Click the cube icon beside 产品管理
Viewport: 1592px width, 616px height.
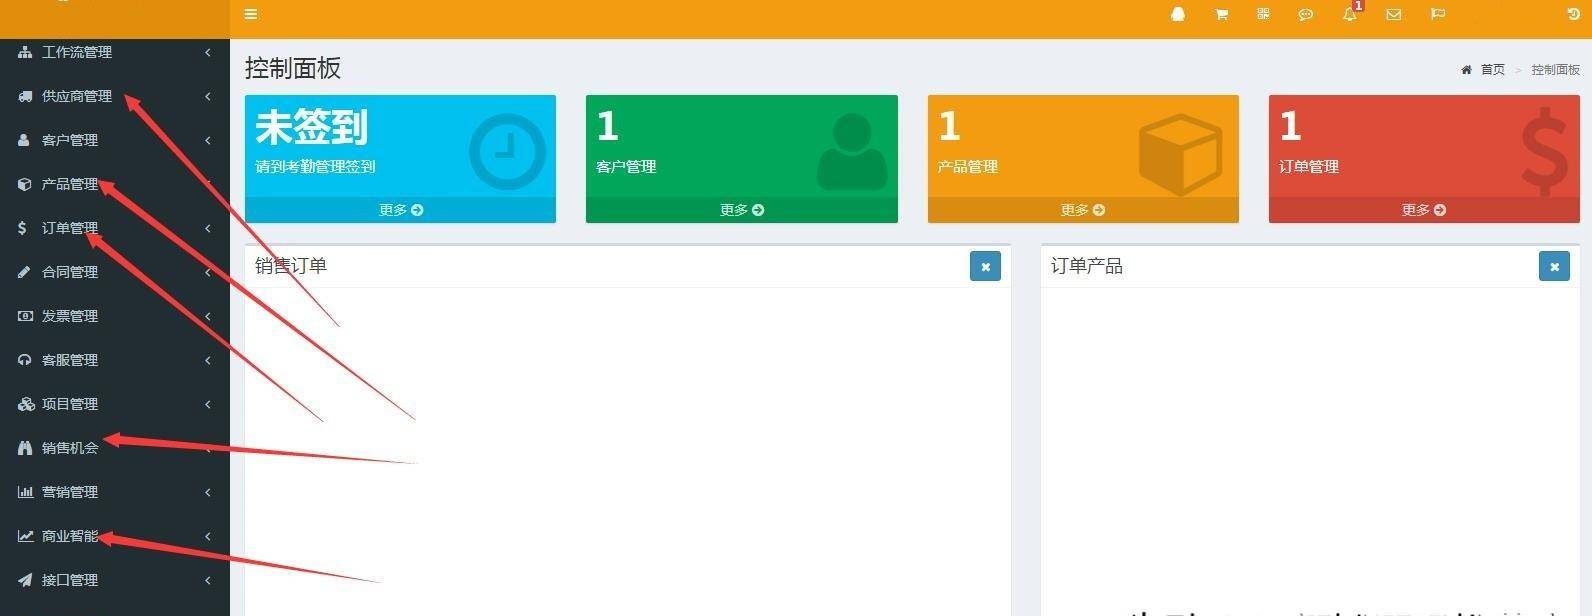click(24, 184)
